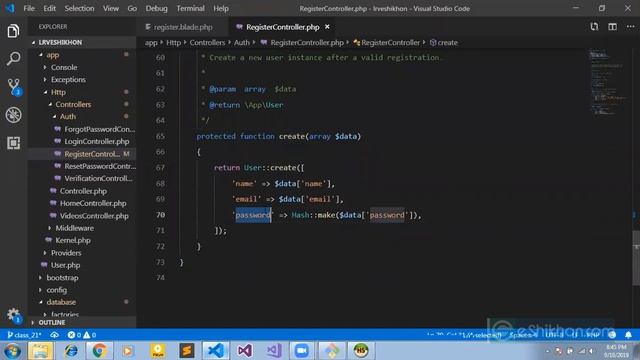Open the Manage gear menu
The image size is (640, 360).
click(13, 315)
